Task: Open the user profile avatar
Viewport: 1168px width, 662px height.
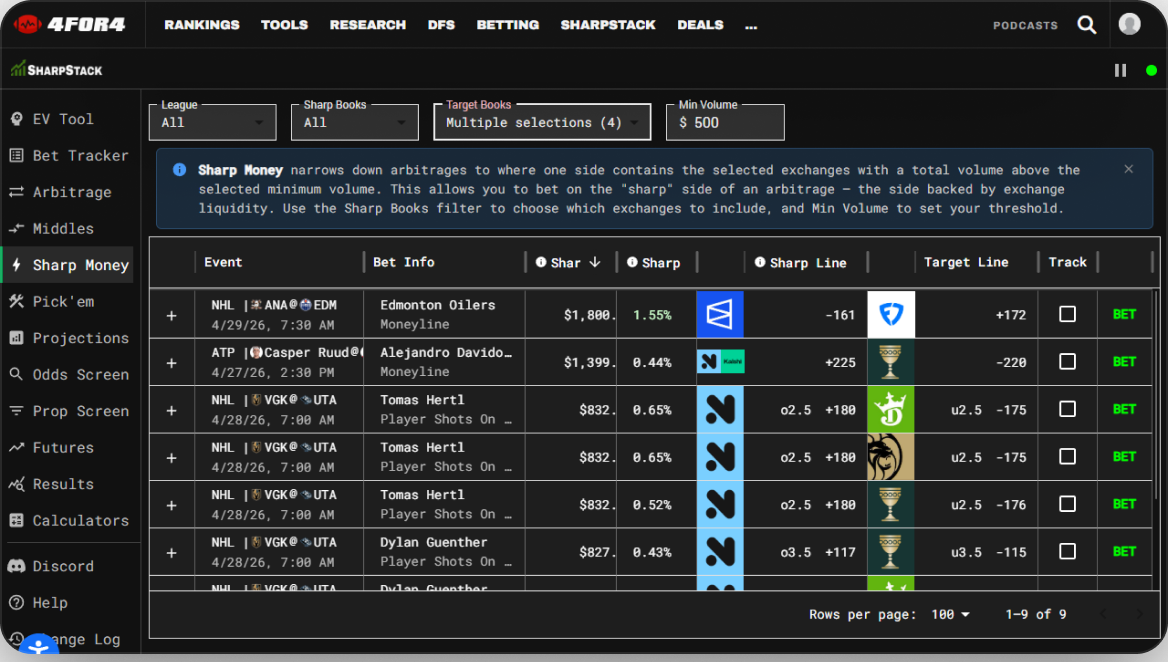Action: tap(1129, 25)
